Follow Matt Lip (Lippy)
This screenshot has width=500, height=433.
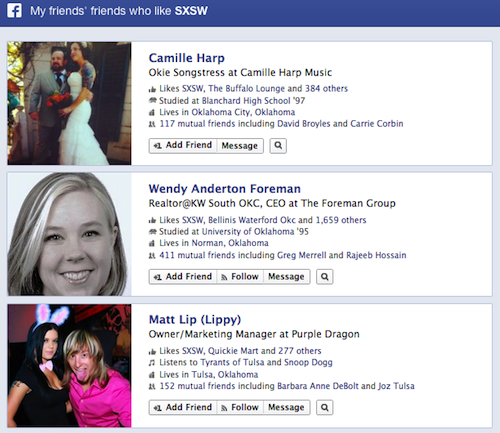[x=240, y=407]
